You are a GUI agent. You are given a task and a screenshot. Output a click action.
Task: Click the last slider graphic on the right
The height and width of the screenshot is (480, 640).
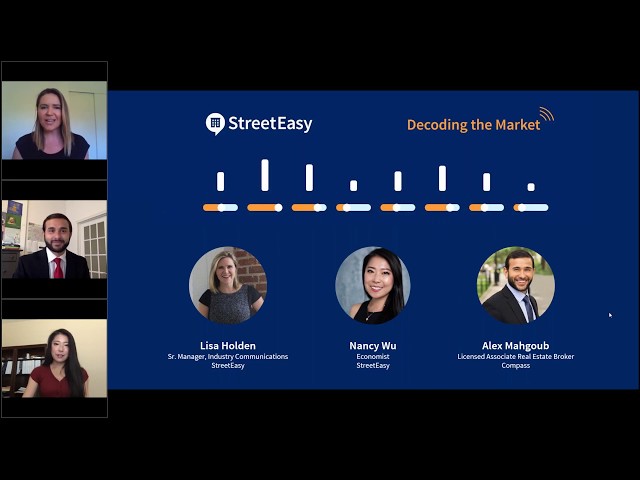531,208
